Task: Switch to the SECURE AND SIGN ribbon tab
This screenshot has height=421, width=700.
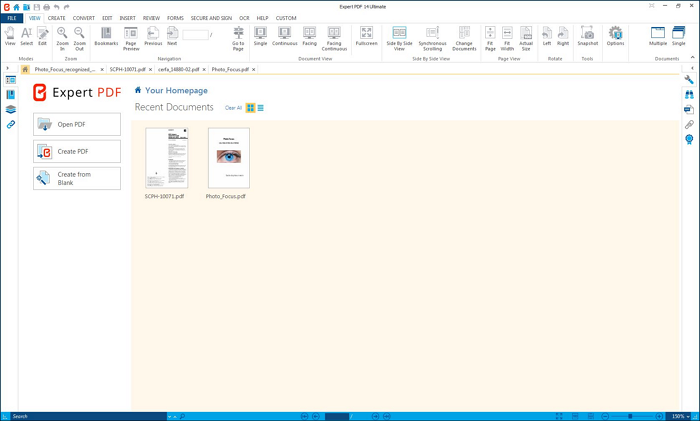Action: [x=211, y=18]
